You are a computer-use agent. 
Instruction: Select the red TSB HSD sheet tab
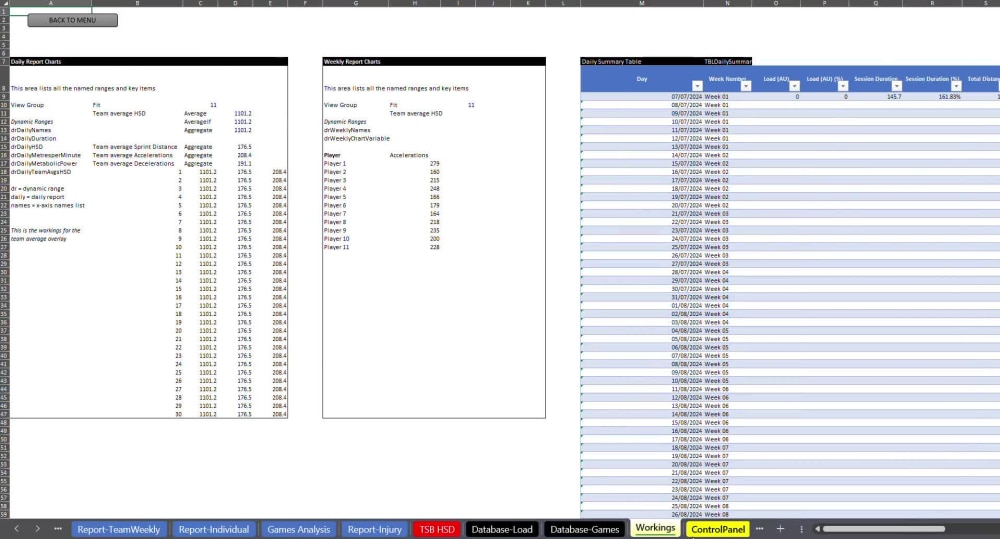[x=437, y=529]
